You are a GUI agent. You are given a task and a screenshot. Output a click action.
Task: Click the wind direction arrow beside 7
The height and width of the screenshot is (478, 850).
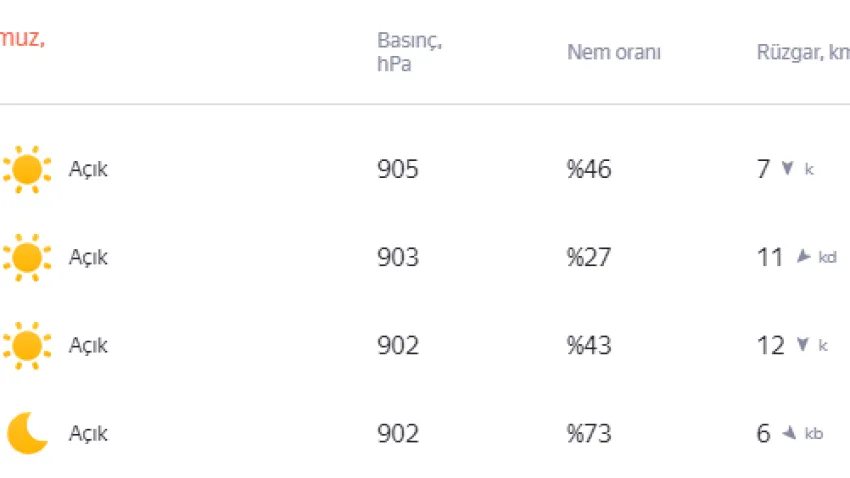tap(787, 169)
